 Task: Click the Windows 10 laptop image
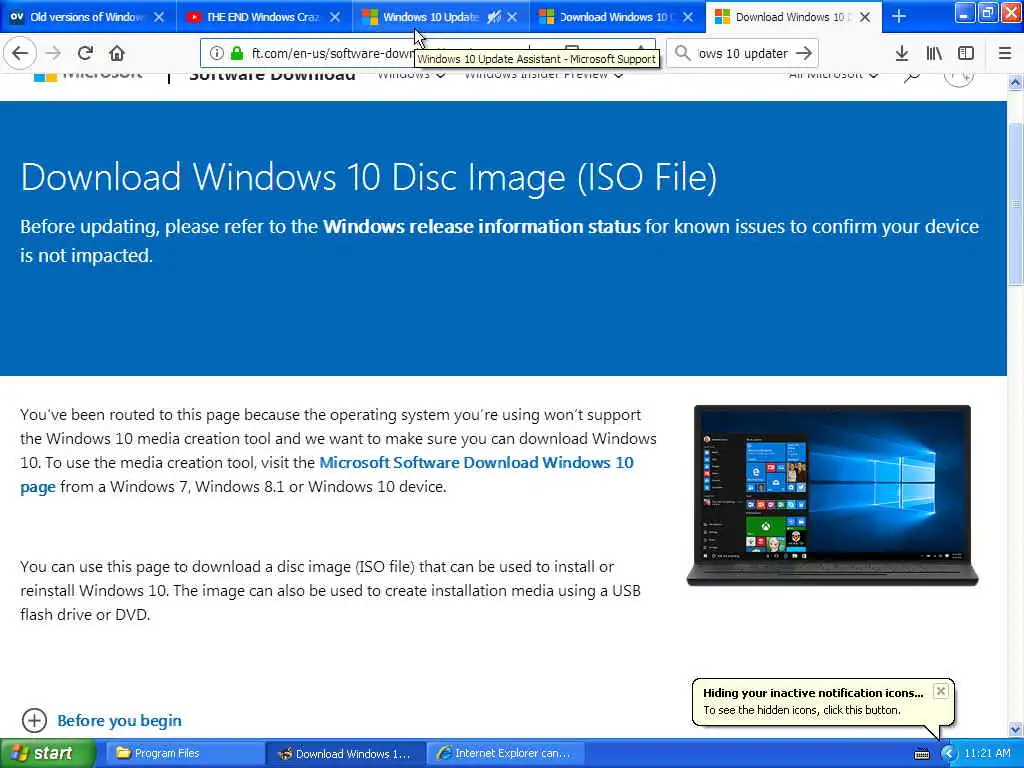pos(832,495)
